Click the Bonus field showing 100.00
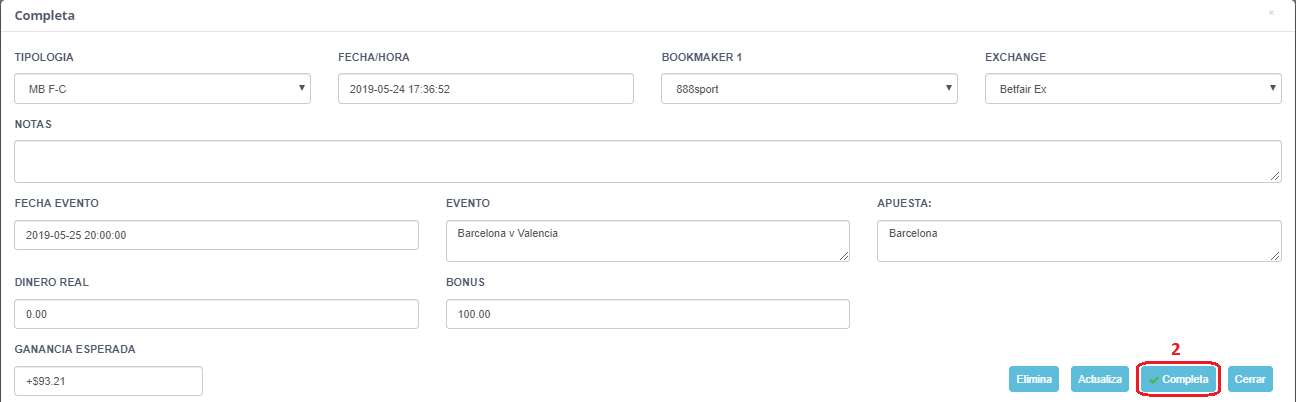 [x=648, y=314]
